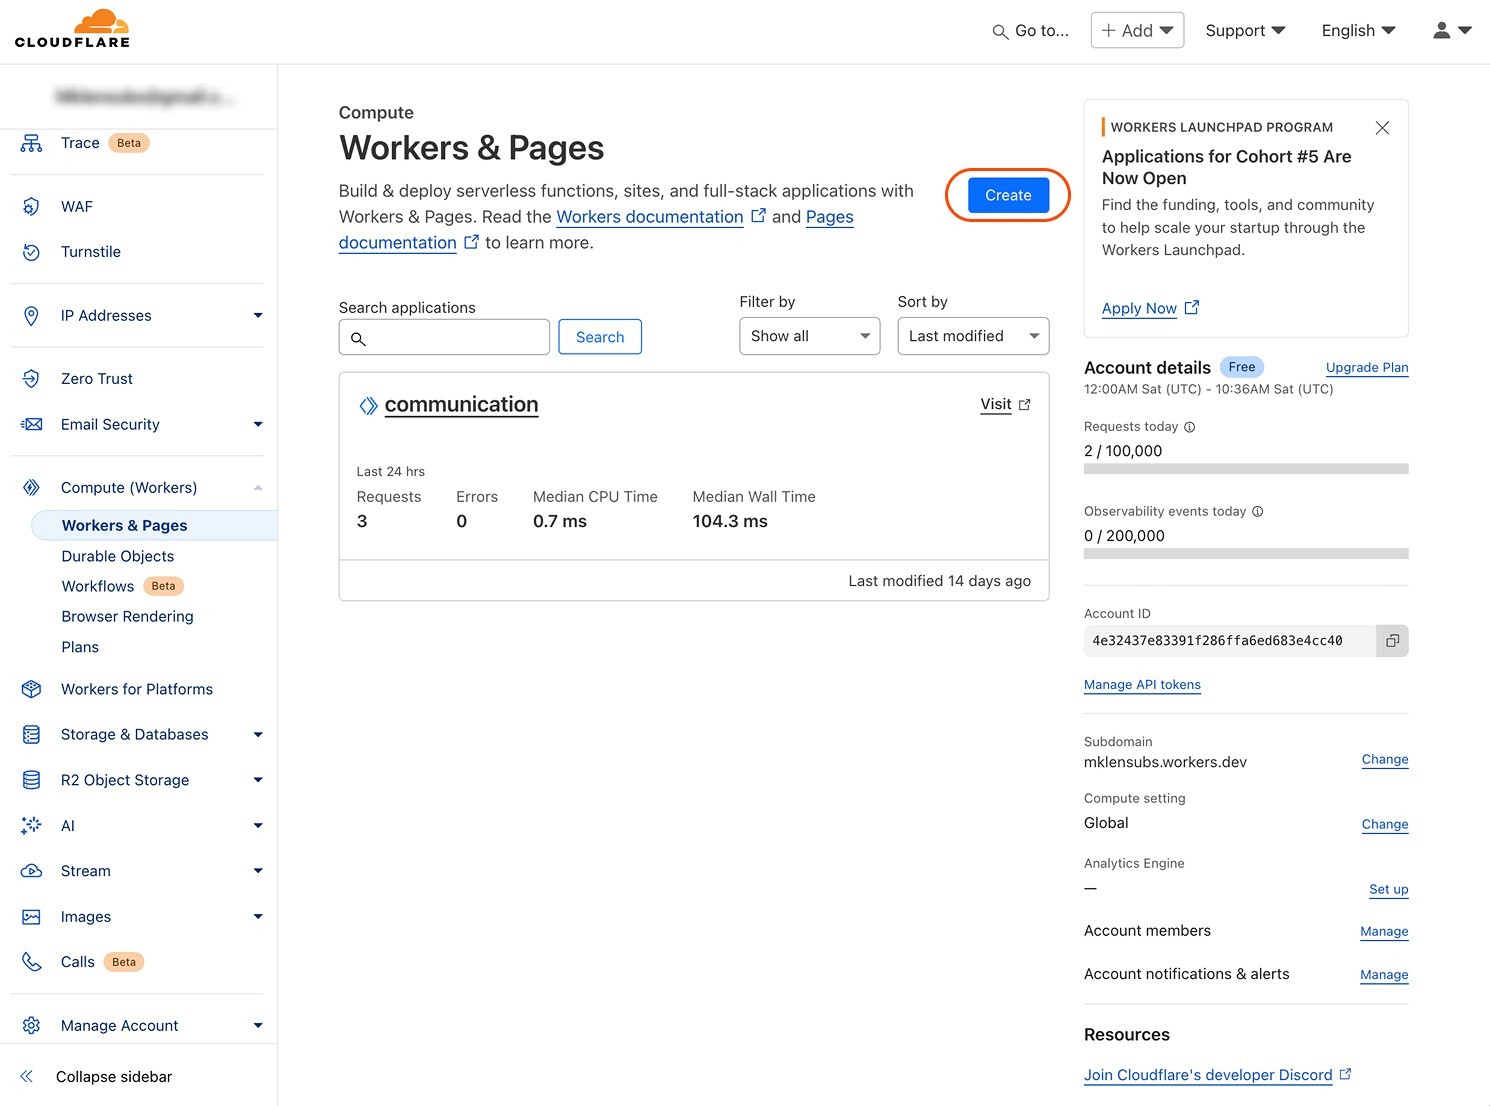Image resolution: width=1490 pixels, height=1106 pixels.
Task: Click the Upgrade Plan link
Action: coord(1367,368)
